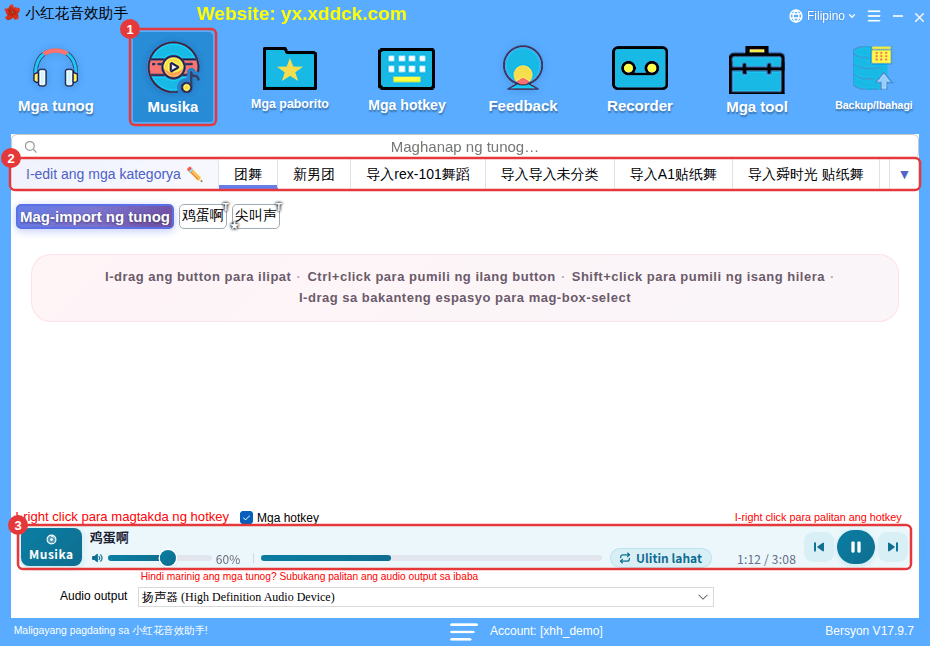Switch to the 团舞 category tab
Screen dimensions: 930x646
[x=248, y=174]
